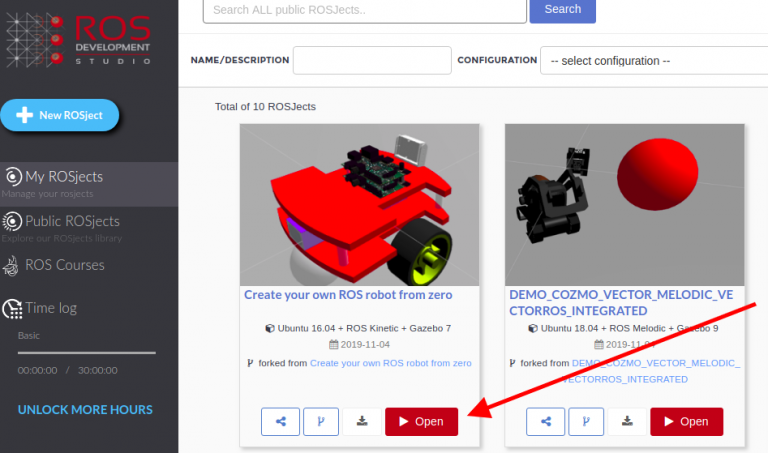Screen dimensions: 768x453
Task: Open the Time log section
Action: point(51,308)
